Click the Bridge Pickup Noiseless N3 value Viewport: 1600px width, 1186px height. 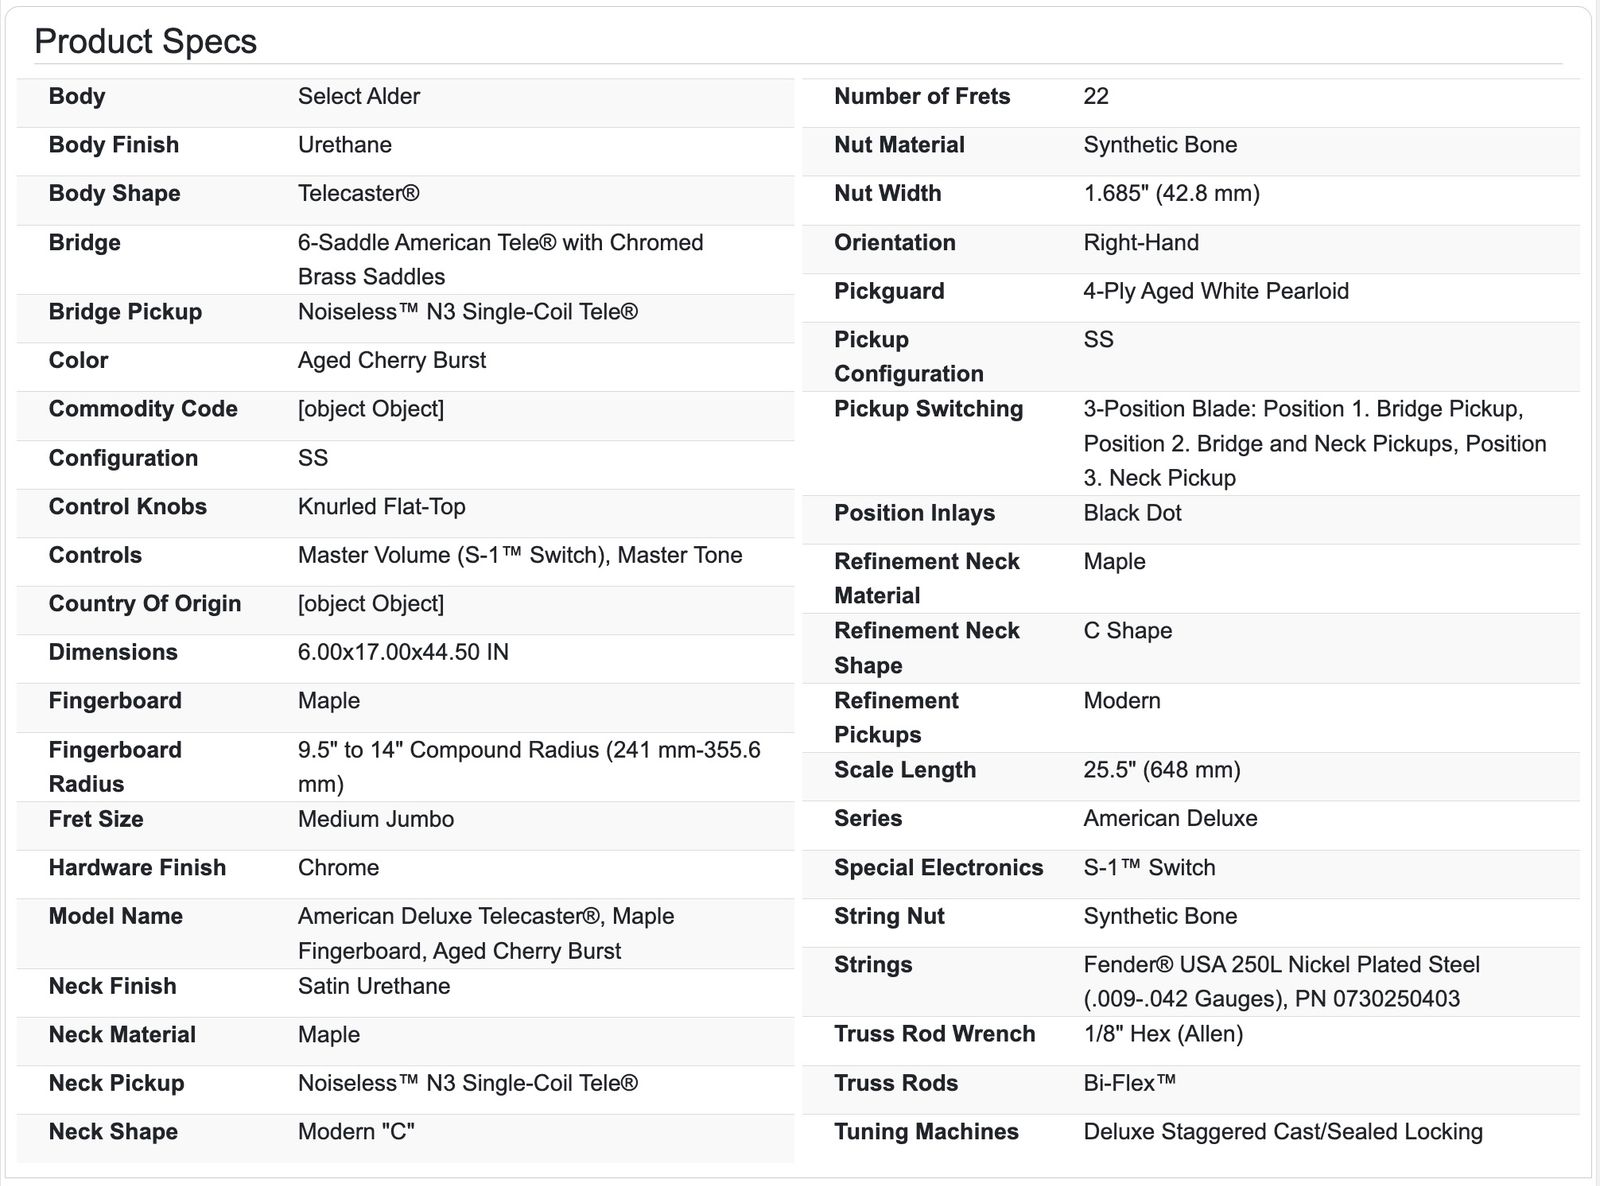(x=468, y=312)
